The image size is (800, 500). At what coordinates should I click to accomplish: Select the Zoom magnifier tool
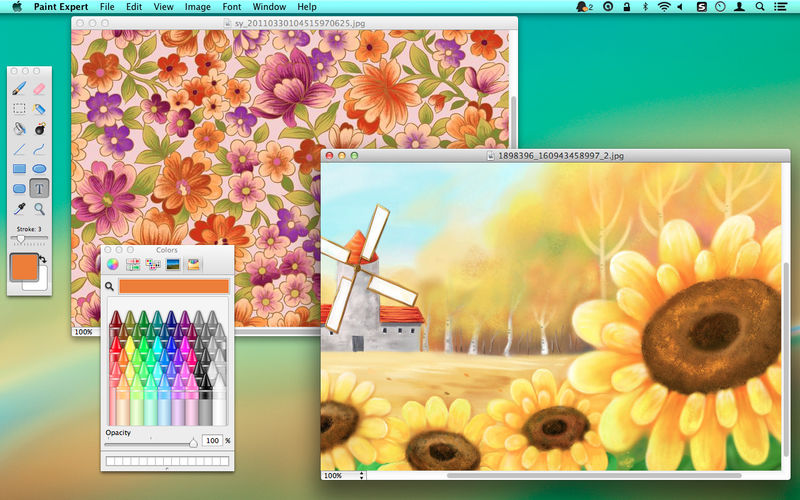[x=39, y=208]
